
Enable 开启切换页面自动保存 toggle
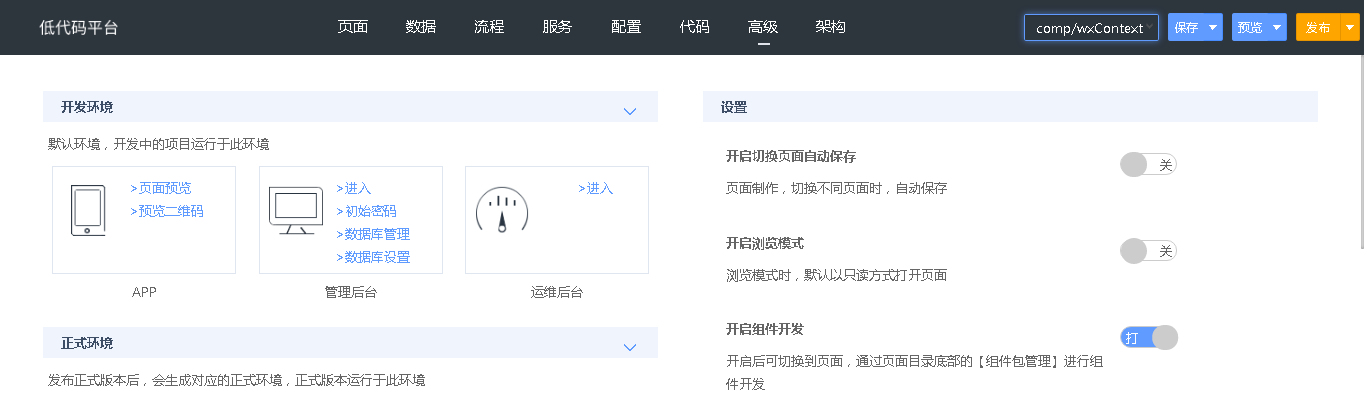(x=1149, y=165)
